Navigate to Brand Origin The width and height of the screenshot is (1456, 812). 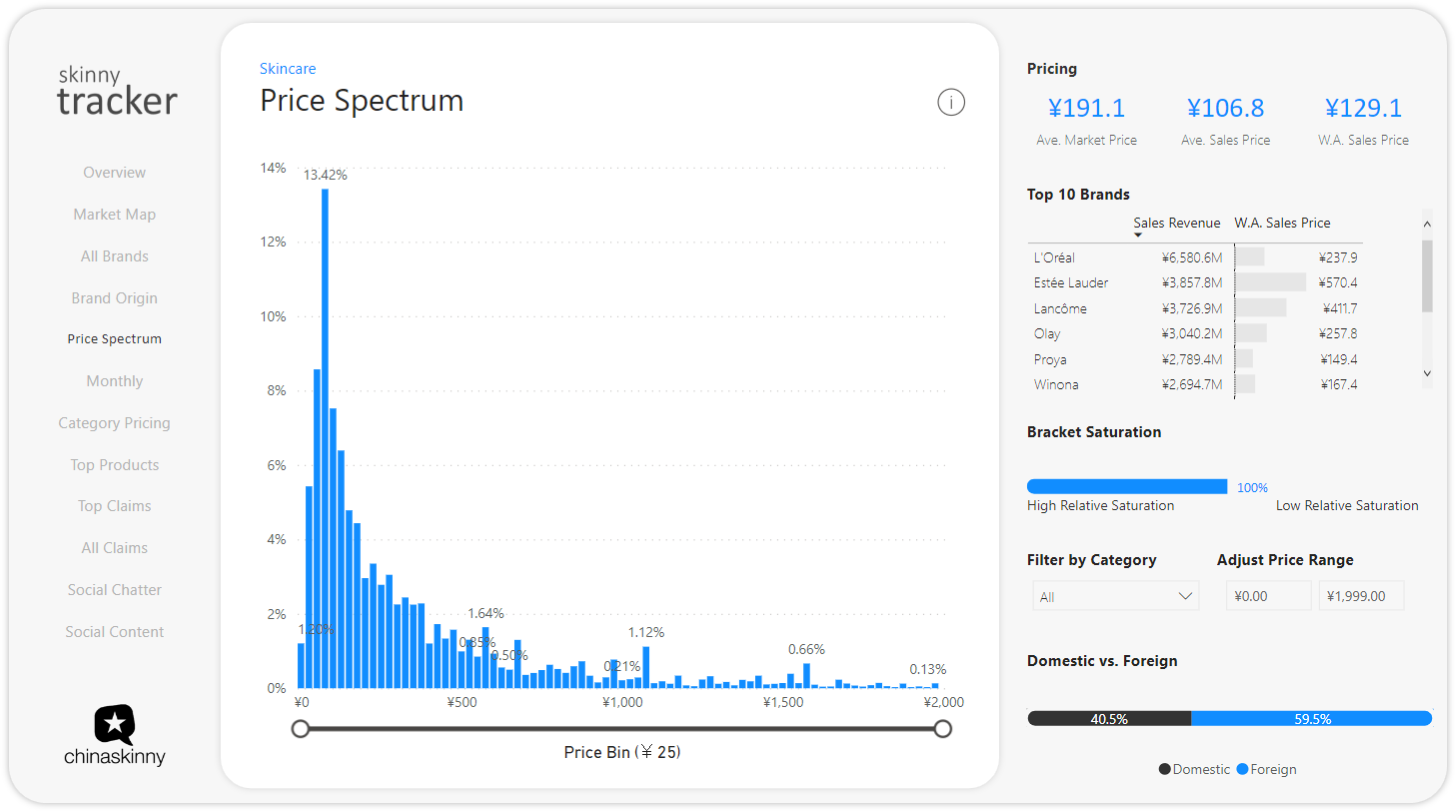click(114, 298)
